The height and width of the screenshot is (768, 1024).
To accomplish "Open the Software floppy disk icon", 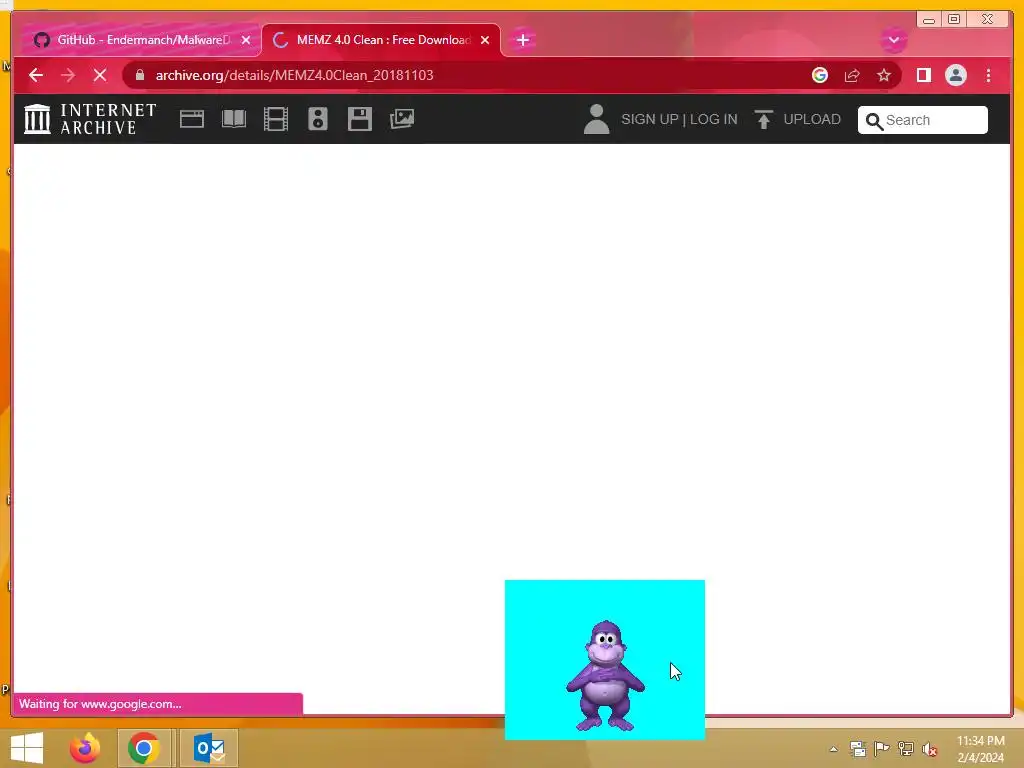I will (360, 119).
